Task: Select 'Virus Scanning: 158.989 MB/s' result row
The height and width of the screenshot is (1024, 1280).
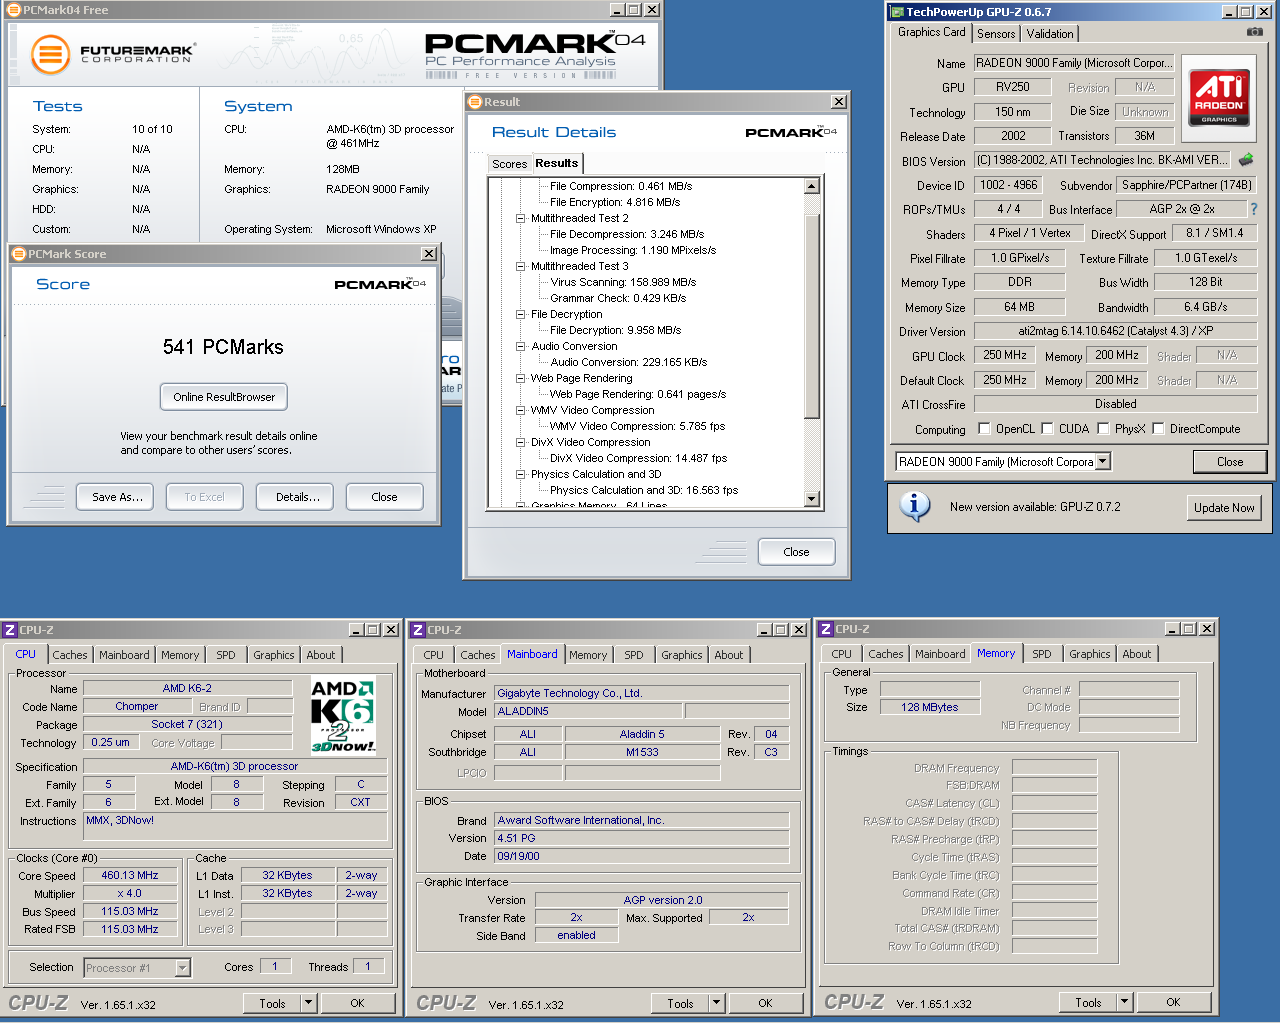Action: click(623, 282)
